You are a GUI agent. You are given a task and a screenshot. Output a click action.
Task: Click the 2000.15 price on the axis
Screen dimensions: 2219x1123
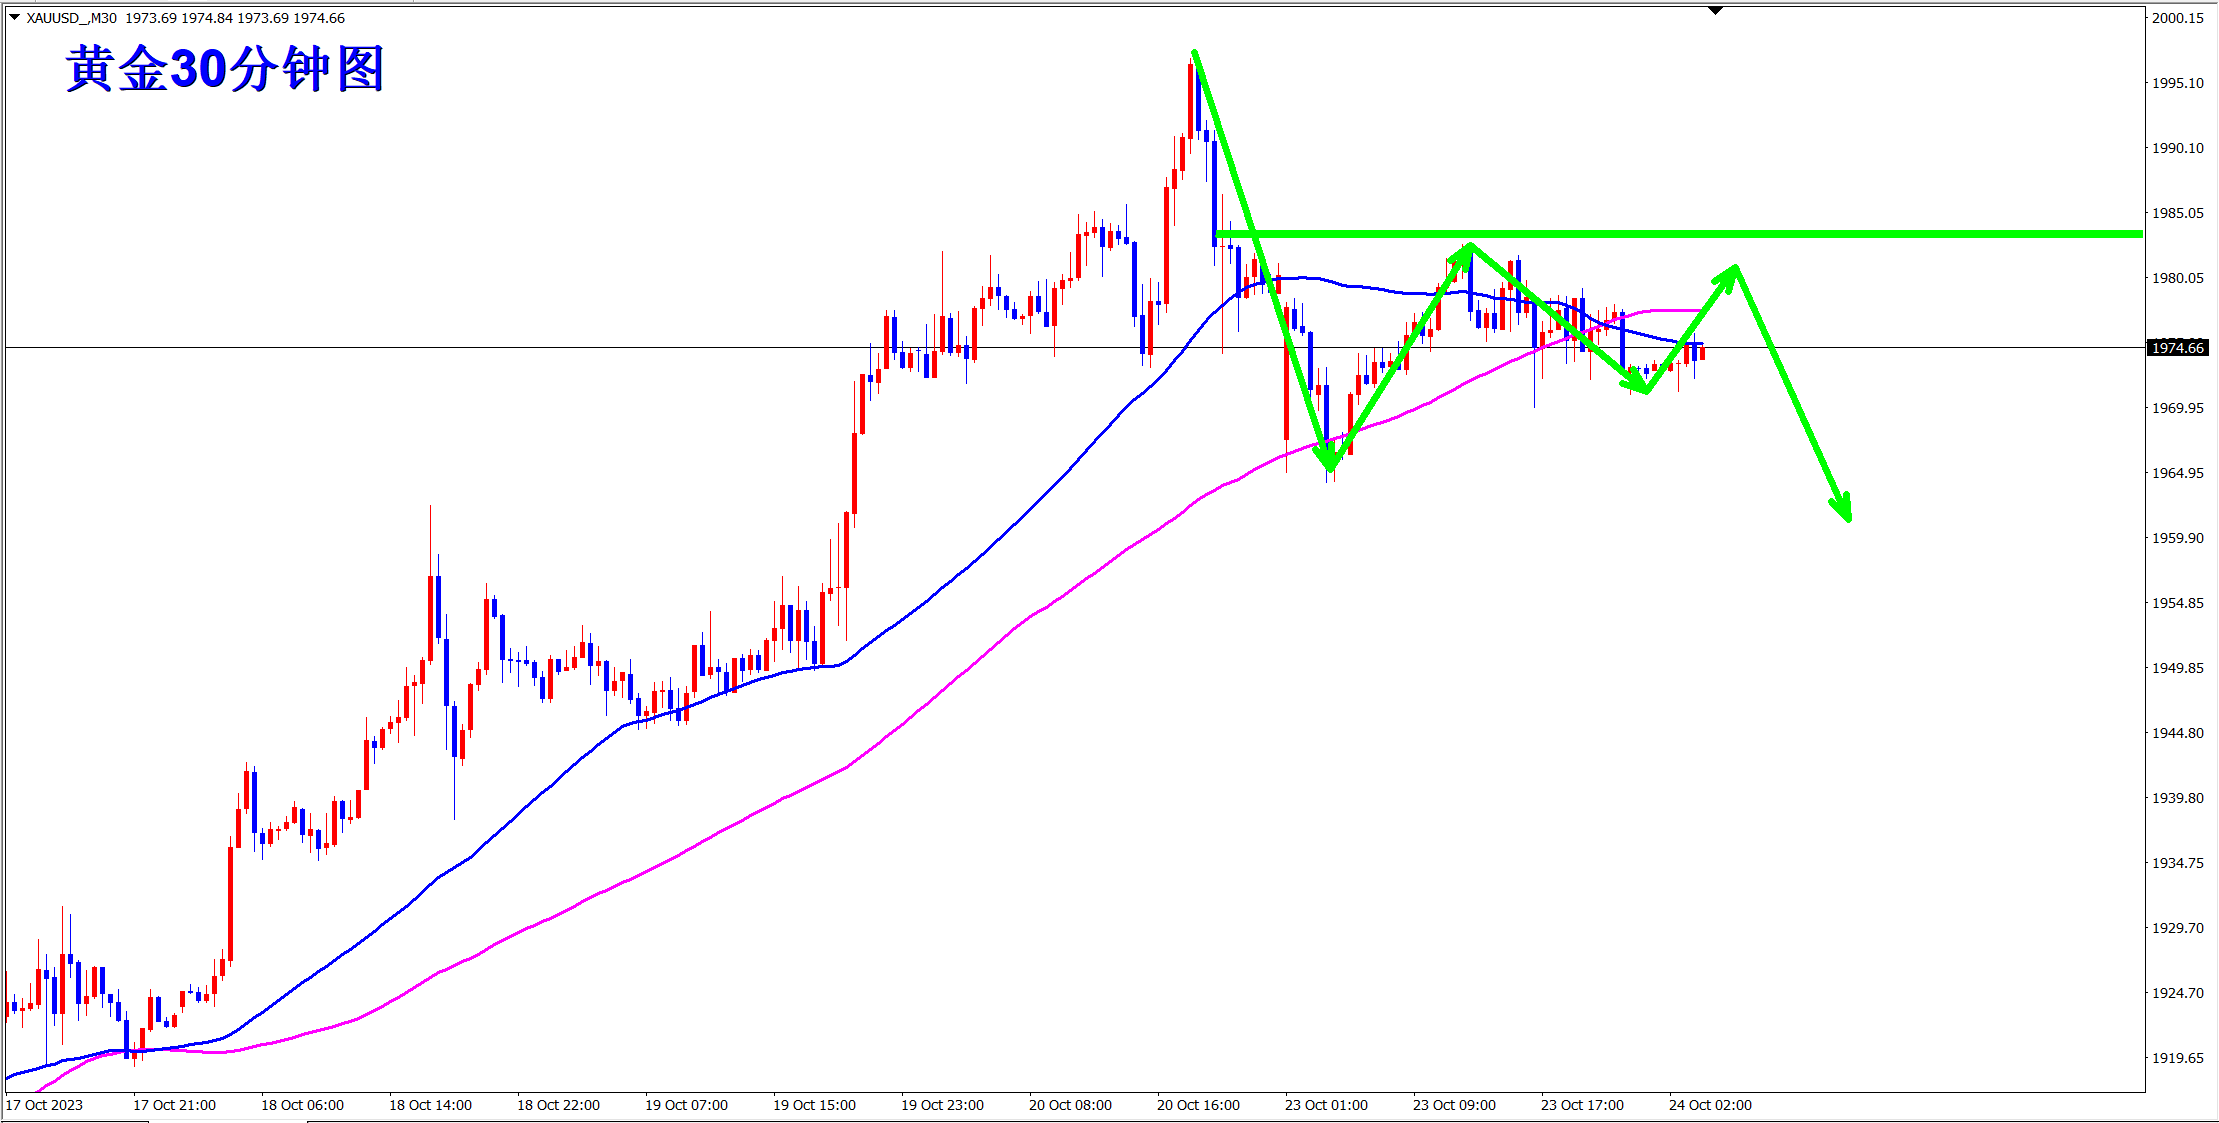(2177, 18)
